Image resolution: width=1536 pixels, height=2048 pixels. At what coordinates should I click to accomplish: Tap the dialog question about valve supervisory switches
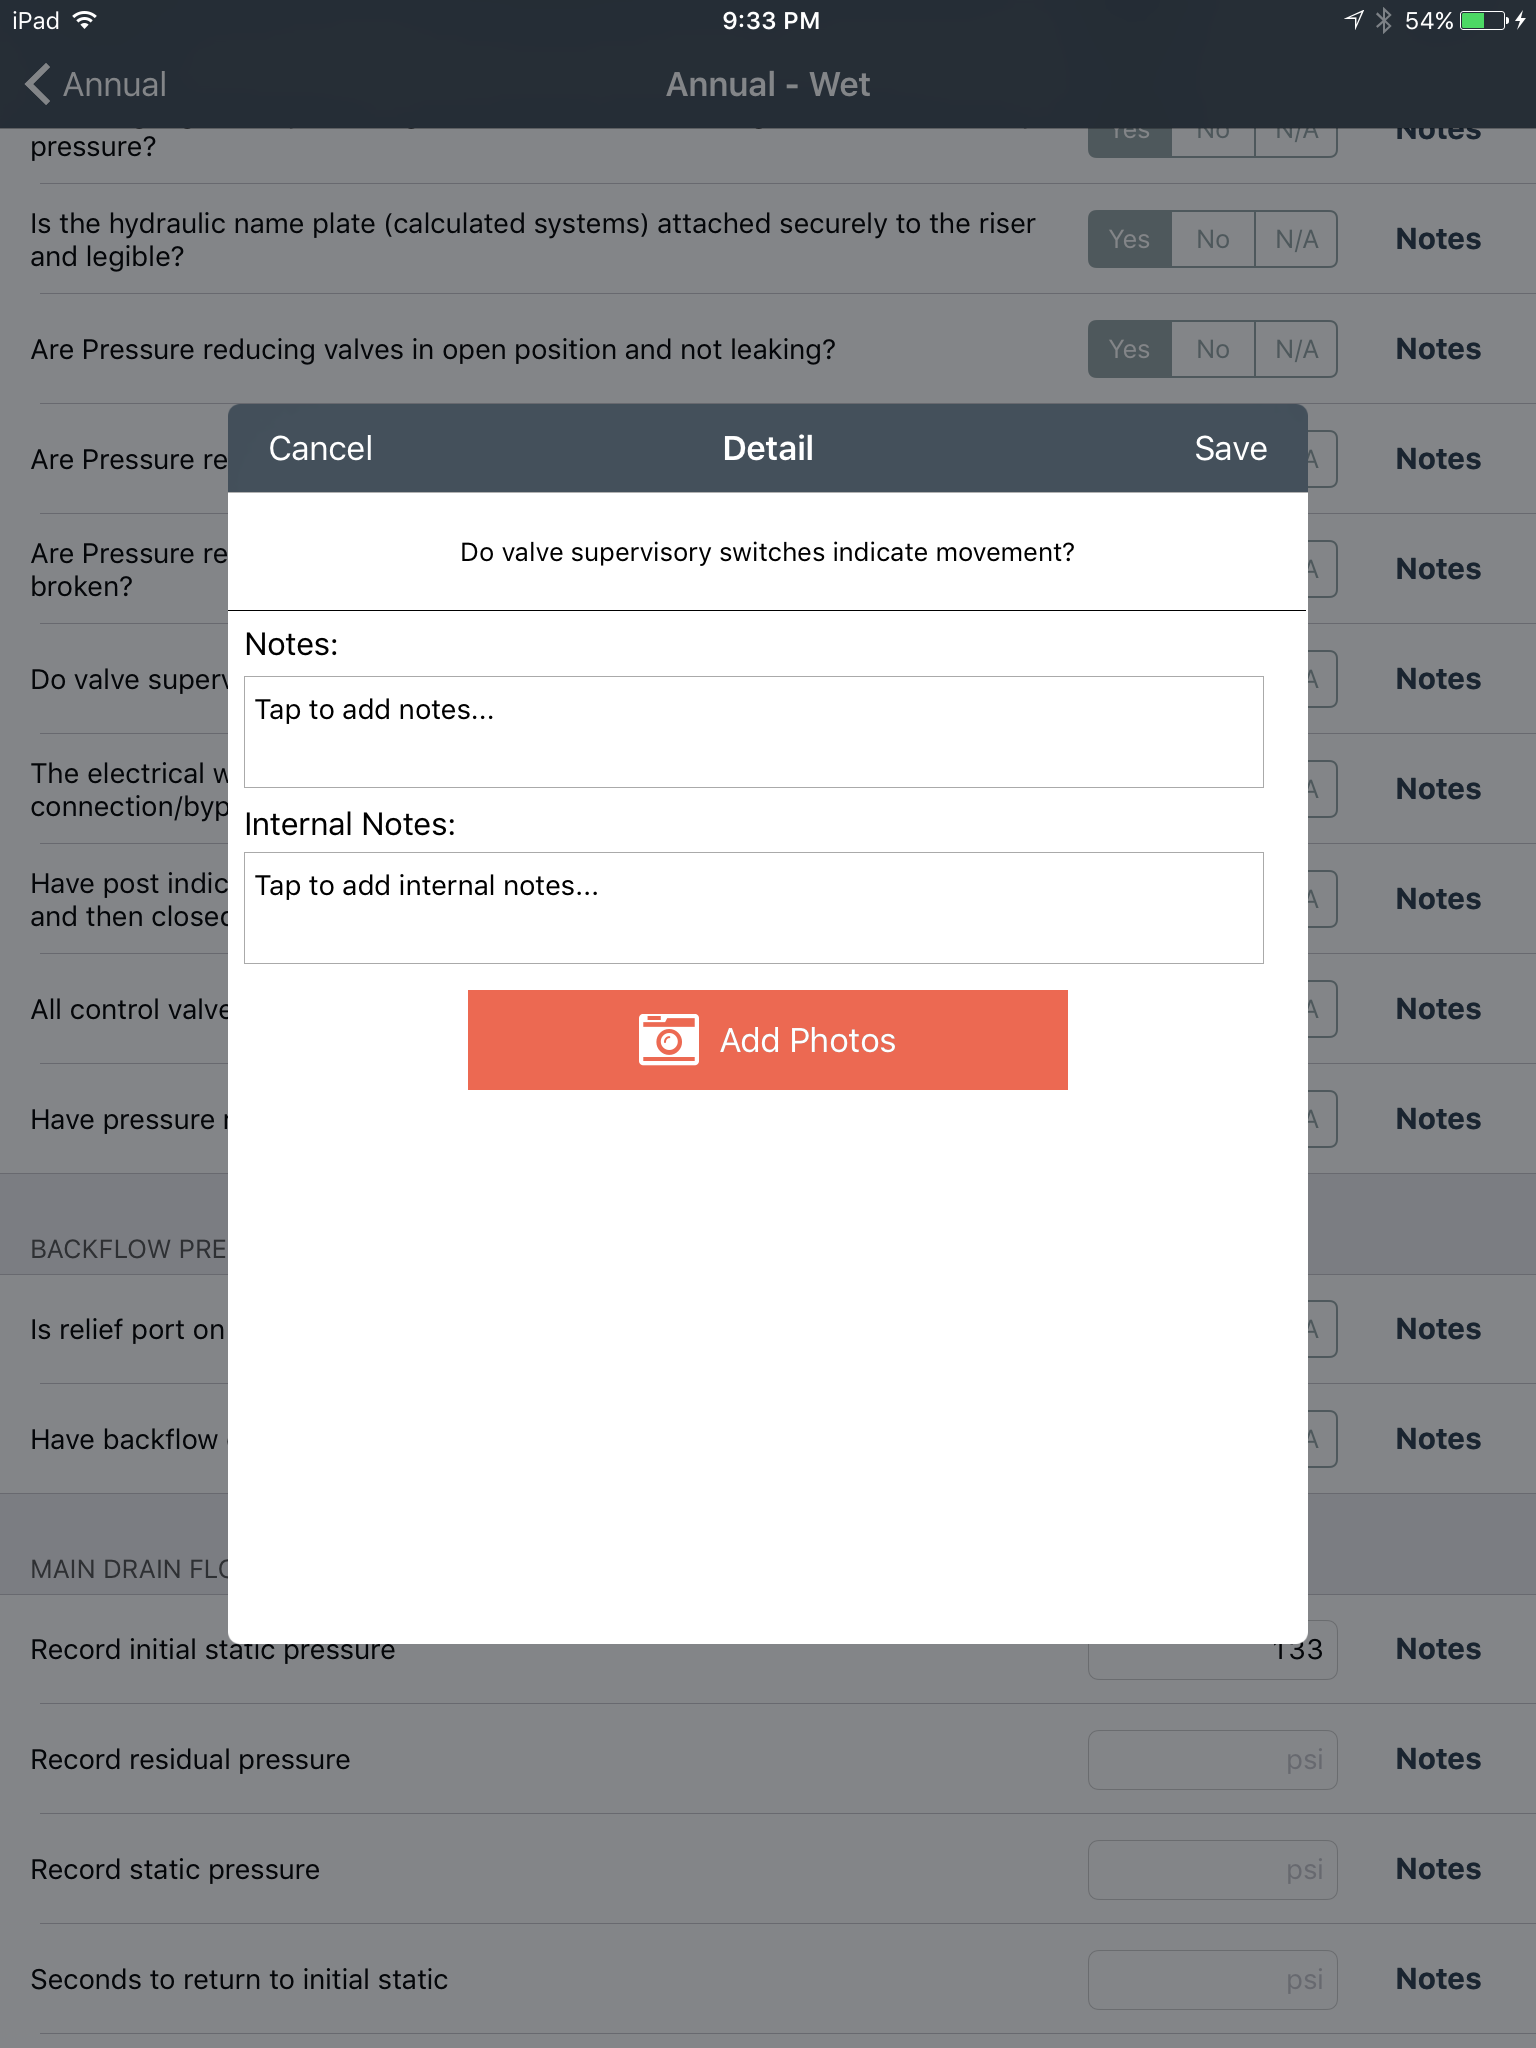(767, 552)
